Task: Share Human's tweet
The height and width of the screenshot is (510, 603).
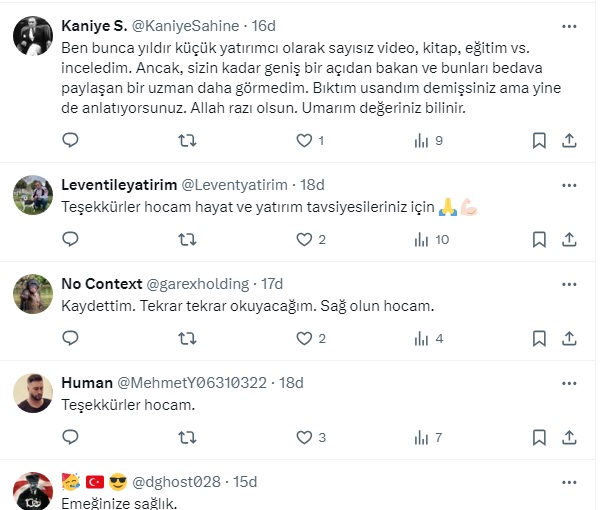Action: (x=569, y=437)
